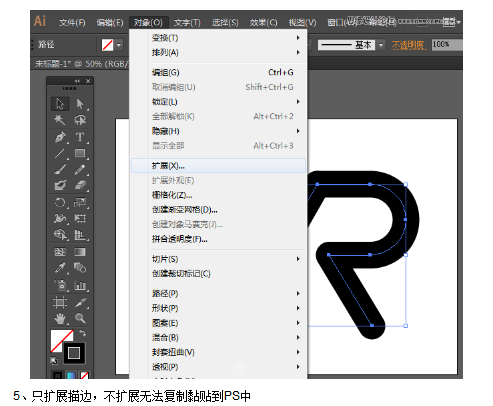Screen dimensions: 493x406
Task: Choose the Free Transform tool
Action: click(x=80, y=218)
